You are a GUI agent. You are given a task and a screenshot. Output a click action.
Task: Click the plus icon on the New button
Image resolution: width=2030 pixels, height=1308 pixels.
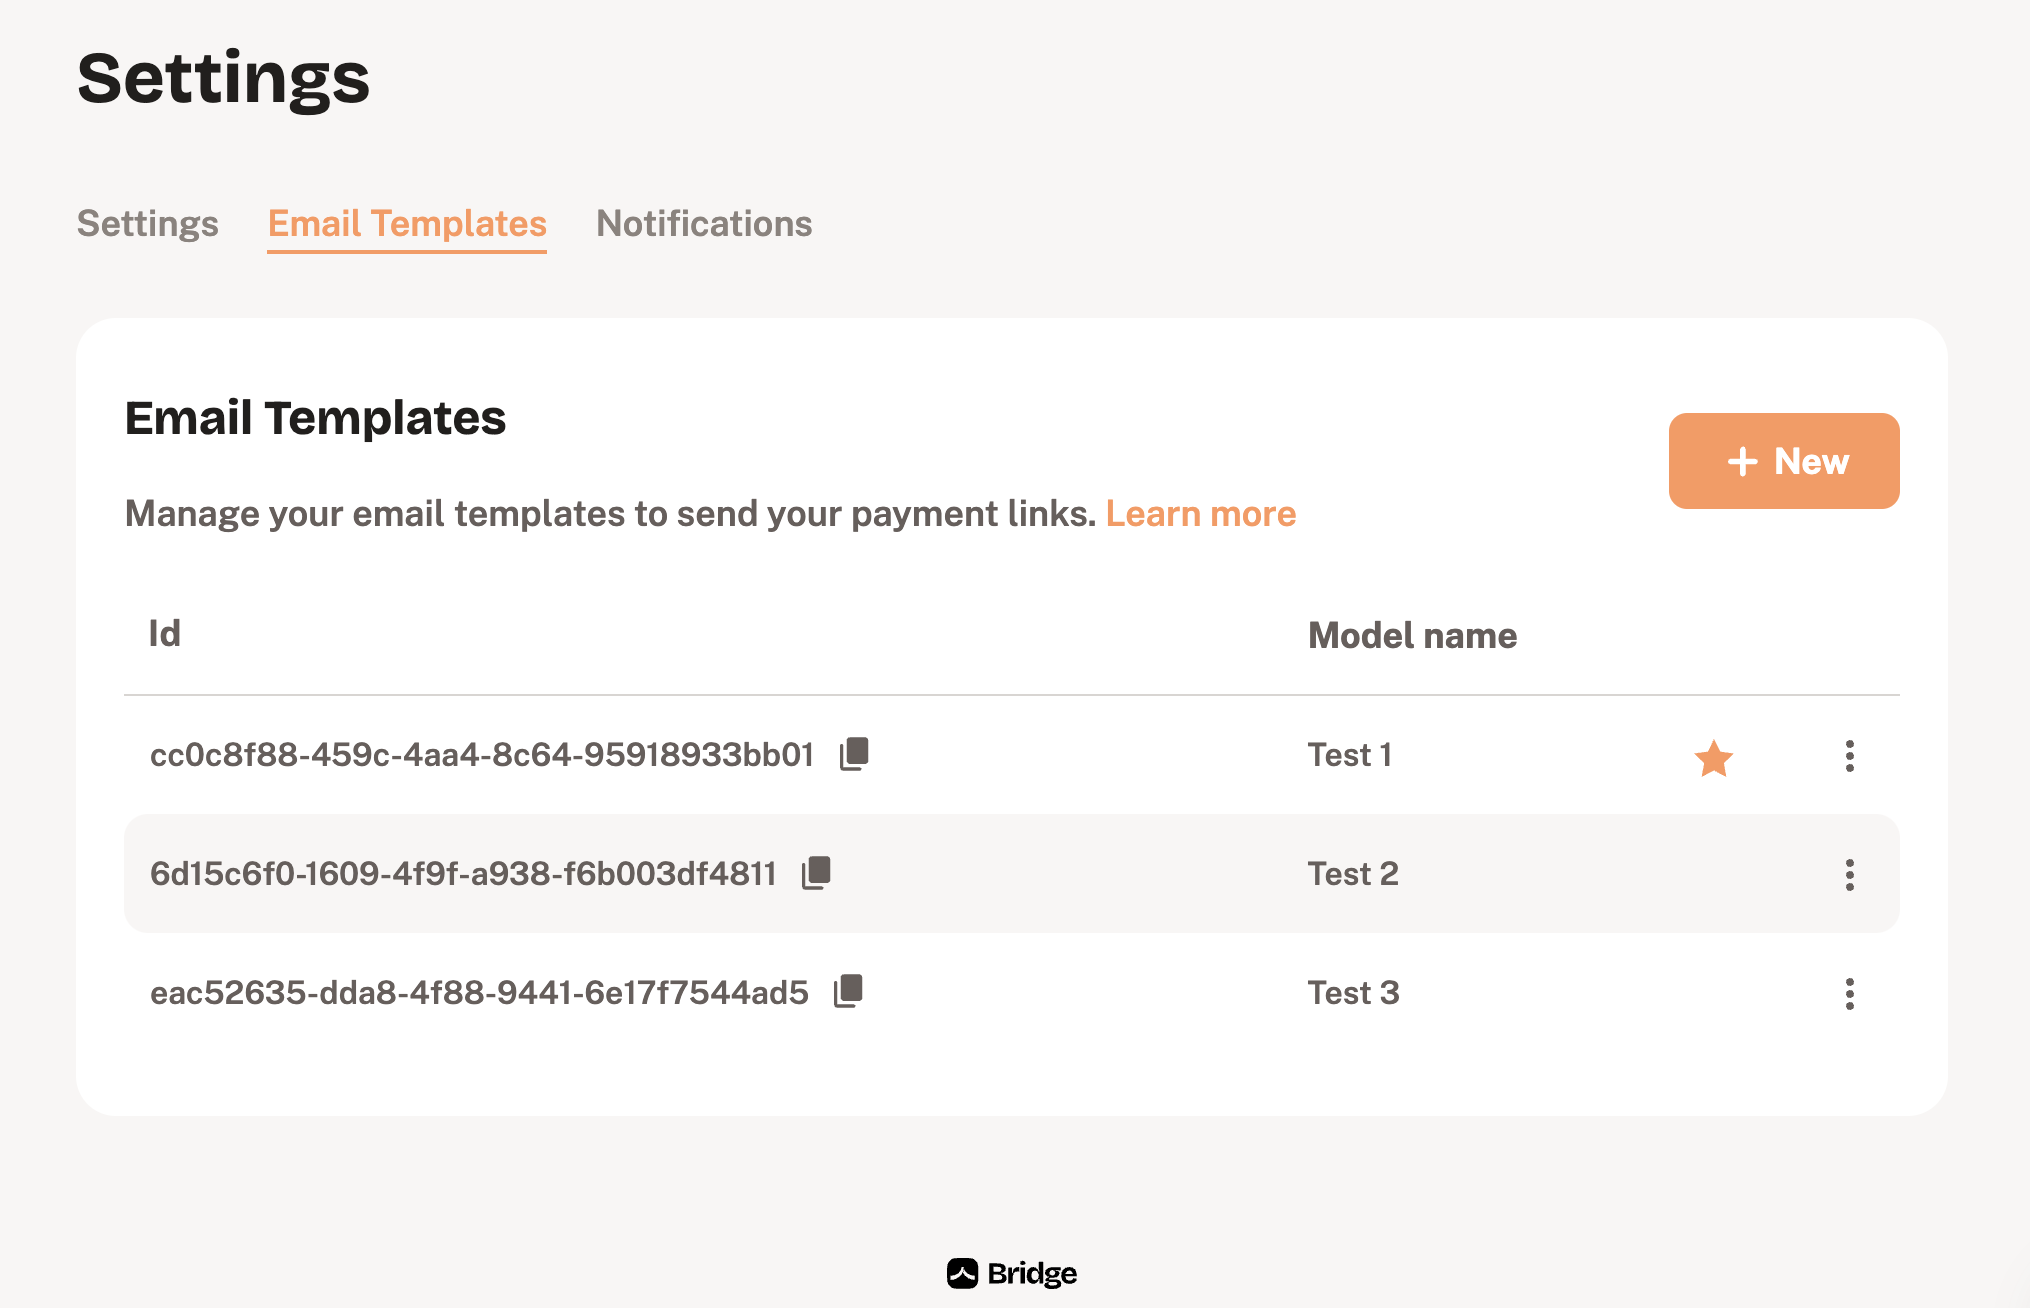(1742, 461)
